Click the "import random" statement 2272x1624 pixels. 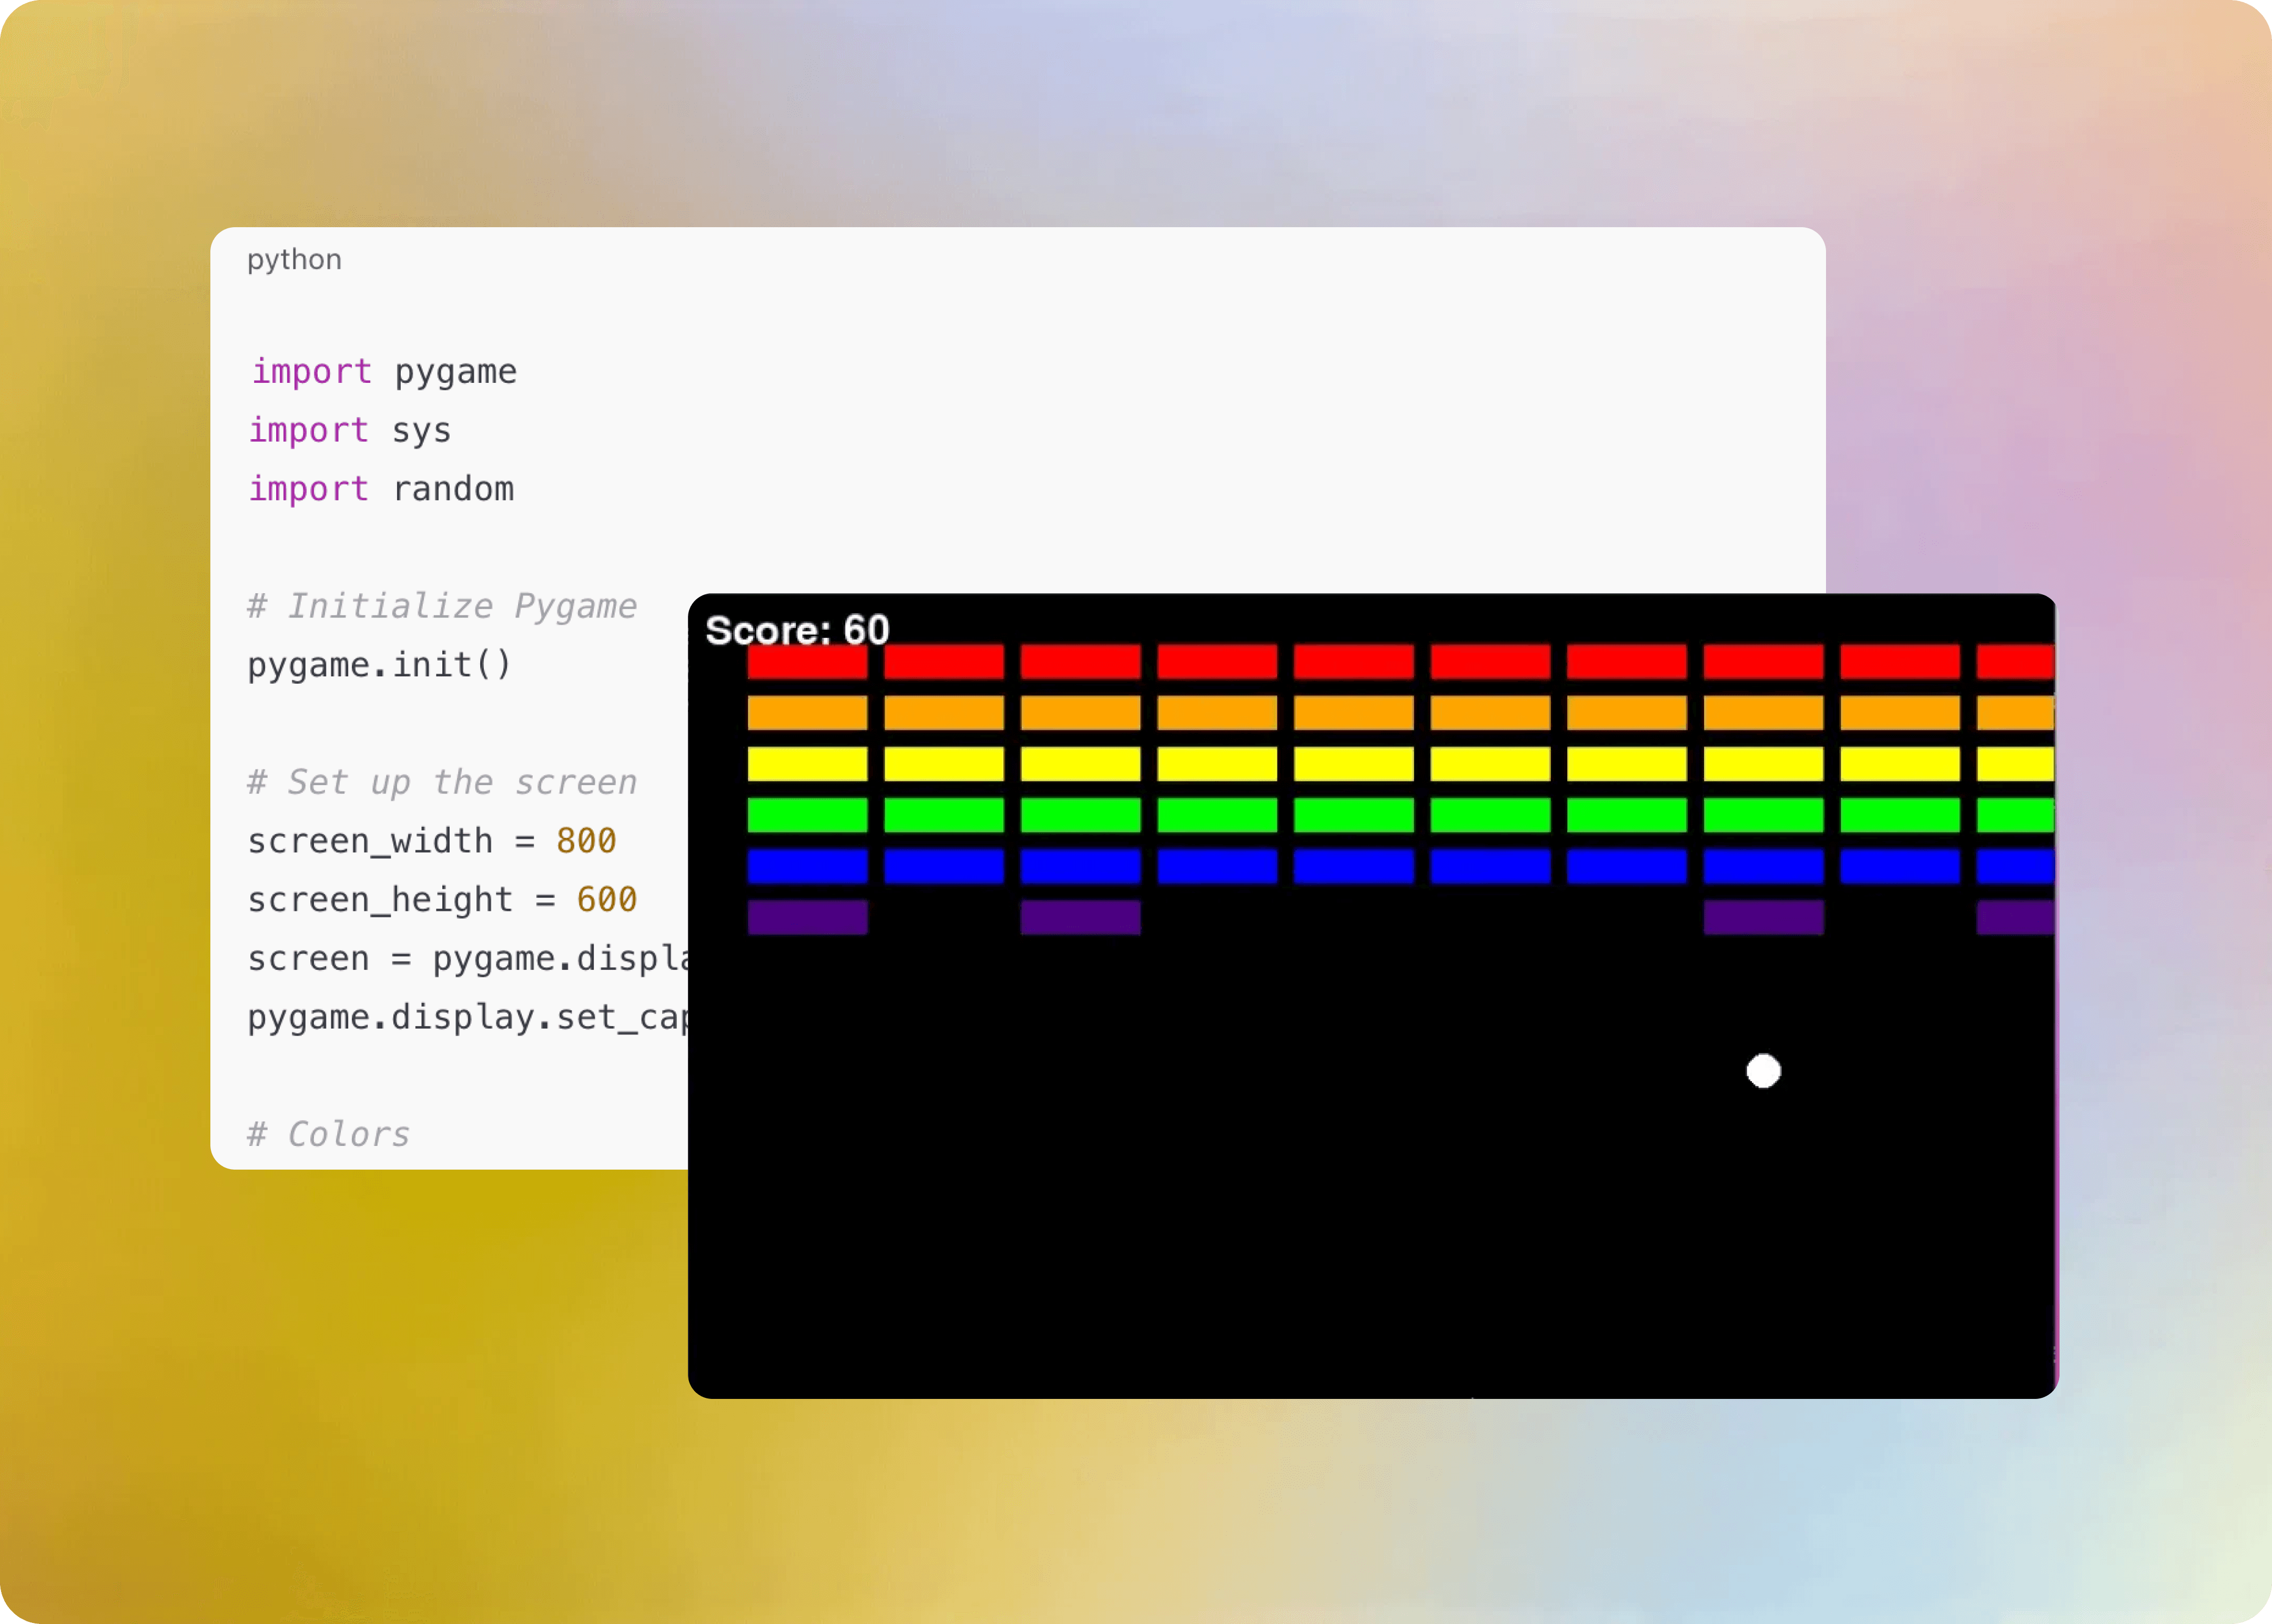point(380,488)
